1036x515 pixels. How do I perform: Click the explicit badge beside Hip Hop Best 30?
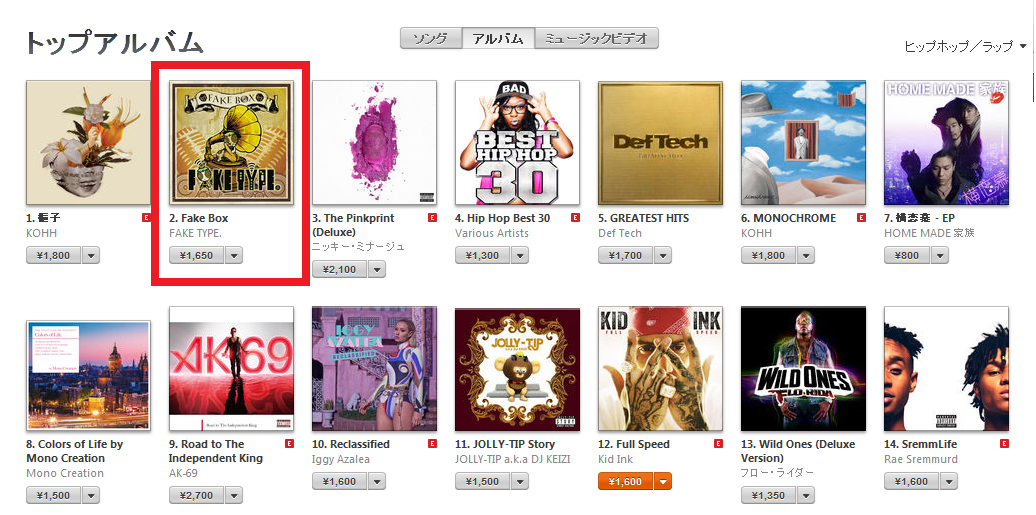[x=575, y=218]
